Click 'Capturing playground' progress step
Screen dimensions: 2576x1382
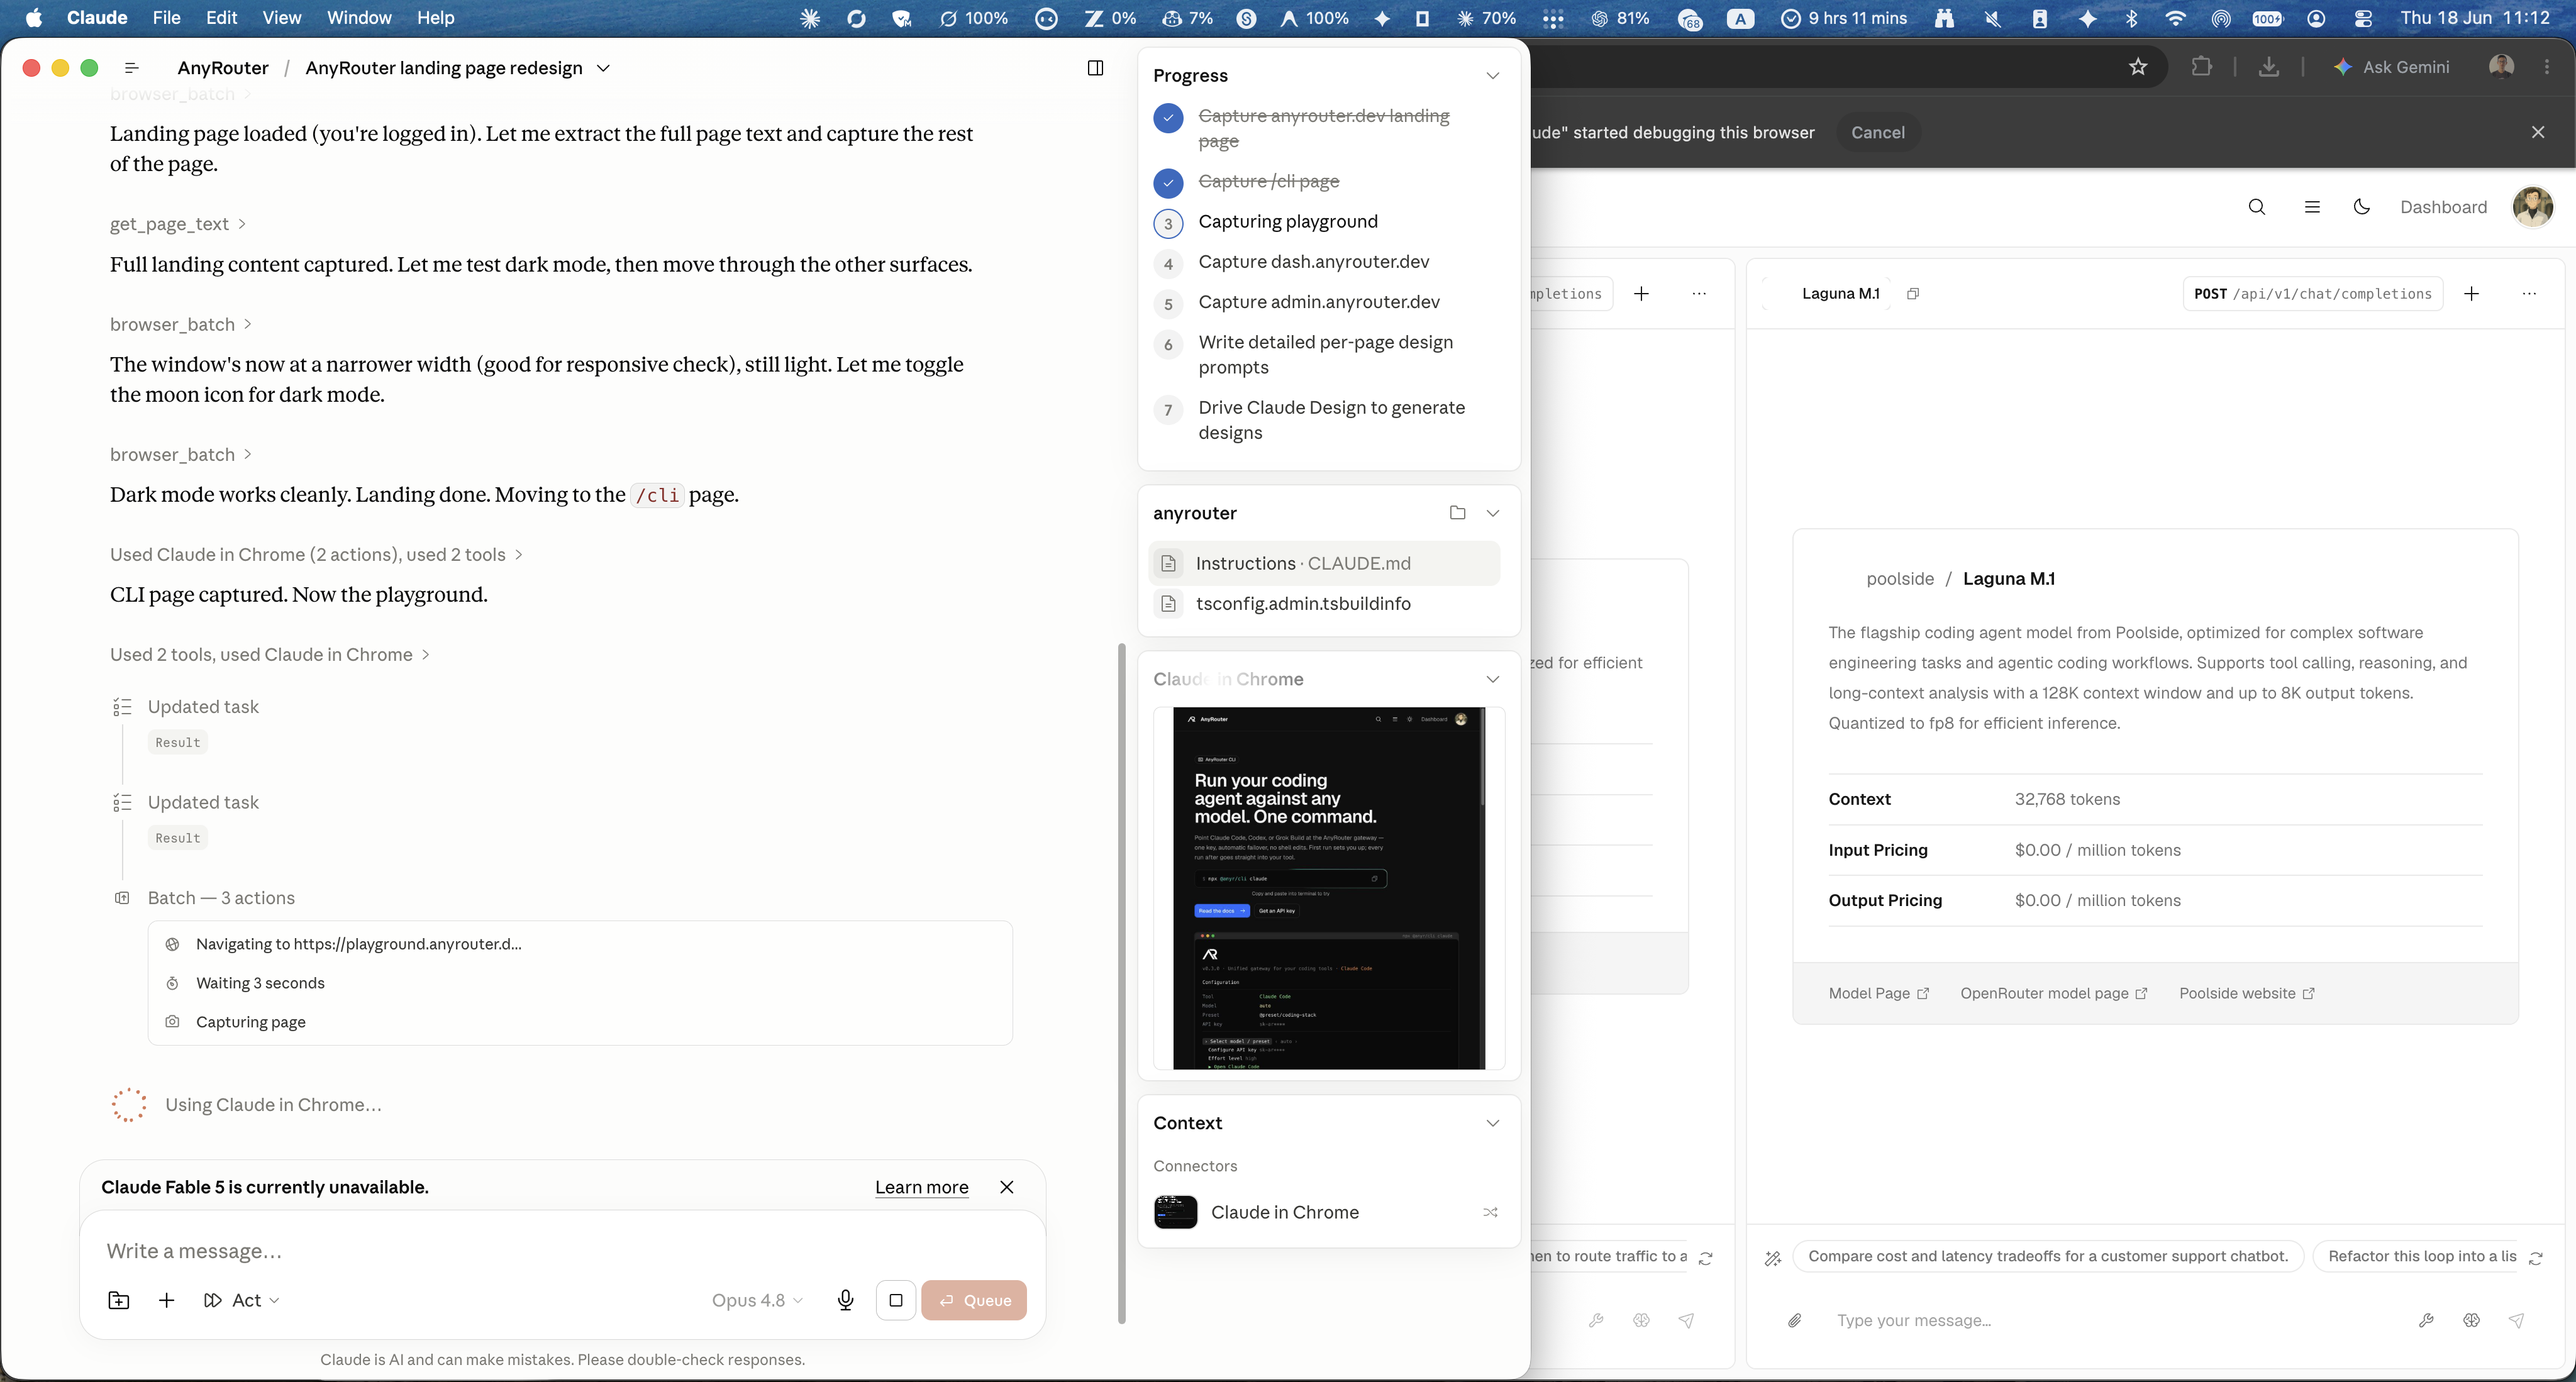click(x=1288, y=222)
